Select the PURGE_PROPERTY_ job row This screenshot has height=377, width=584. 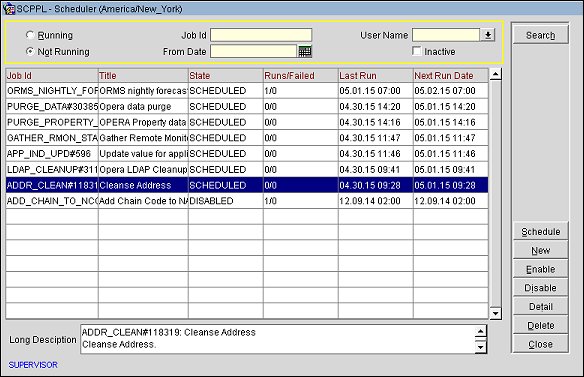click(247, 122)
